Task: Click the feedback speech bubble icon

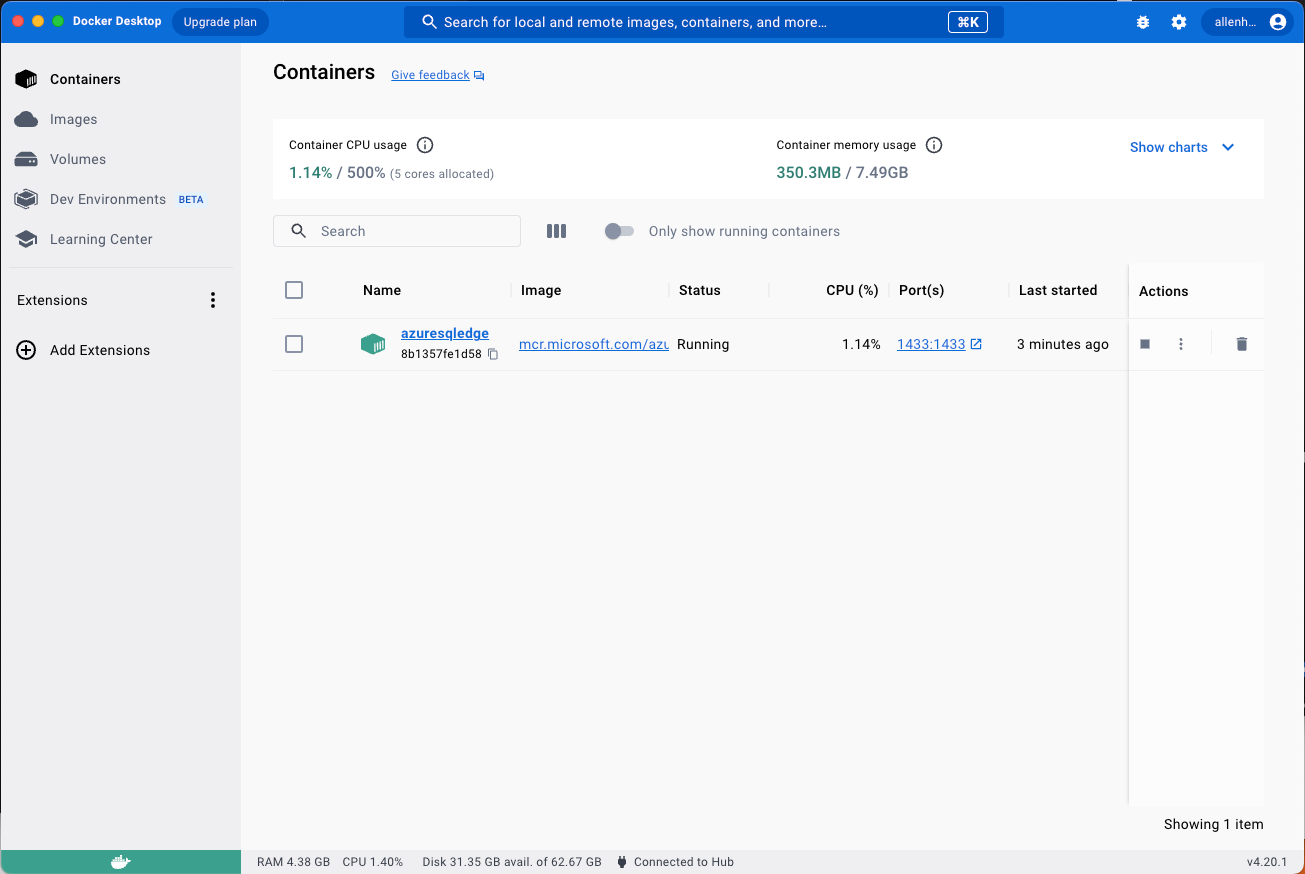Action: pyautogui.click(x=479, y=76)
